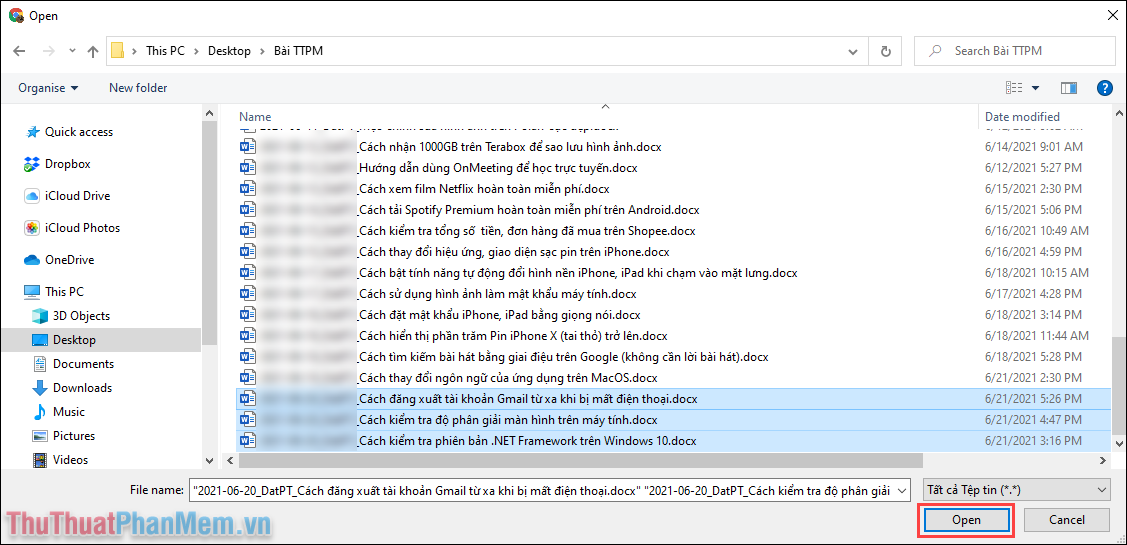Expand the view options dropdown arrow

pyautogui.click(x=1035, y=88)
